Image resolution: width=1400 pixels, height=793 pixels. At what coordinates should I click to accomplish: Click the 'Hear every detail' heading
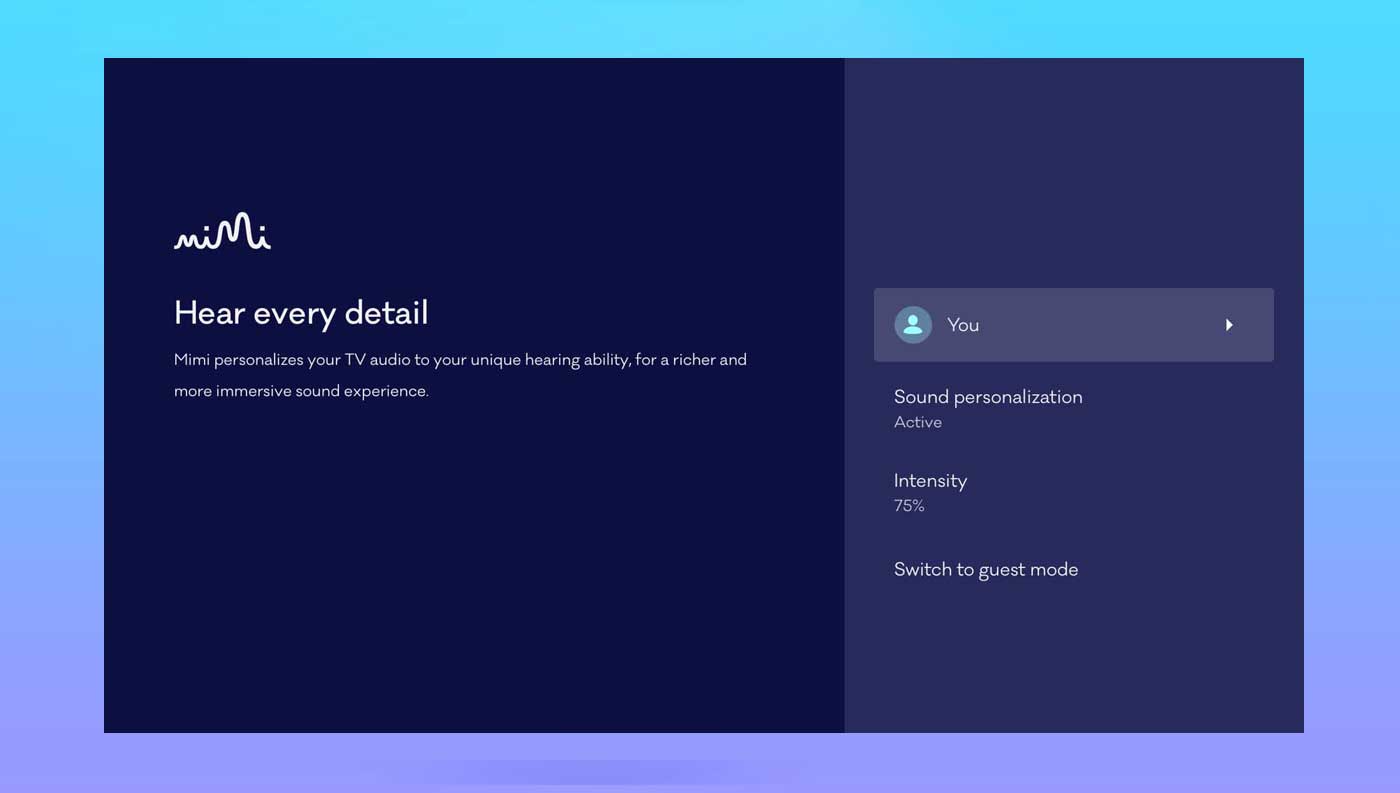coord(301,313)
